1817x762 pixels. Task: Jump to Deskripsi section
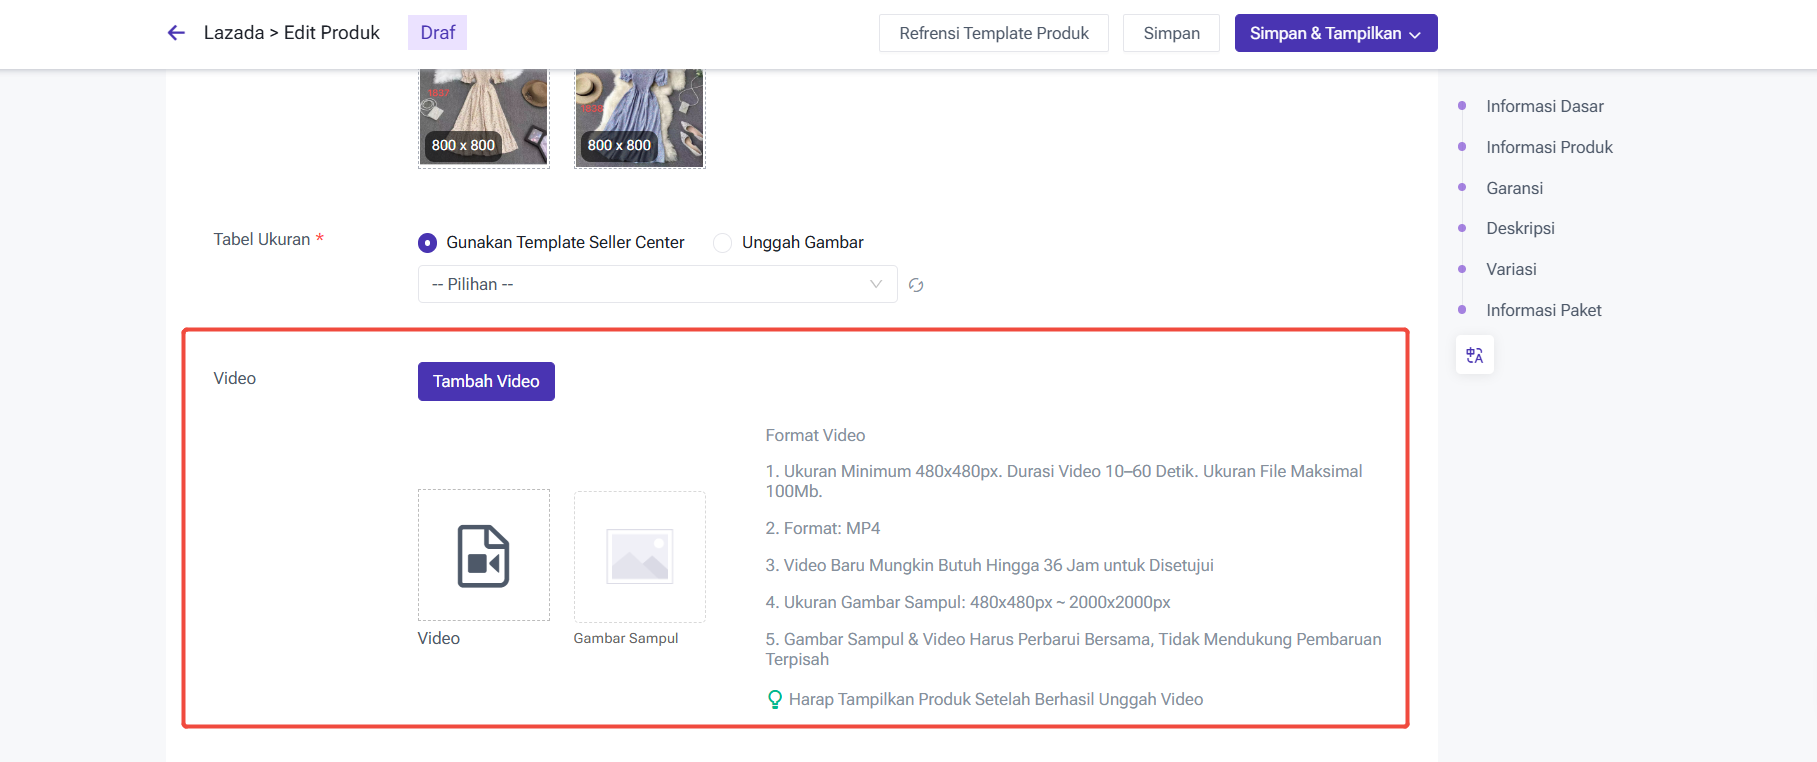(1520, 228)
